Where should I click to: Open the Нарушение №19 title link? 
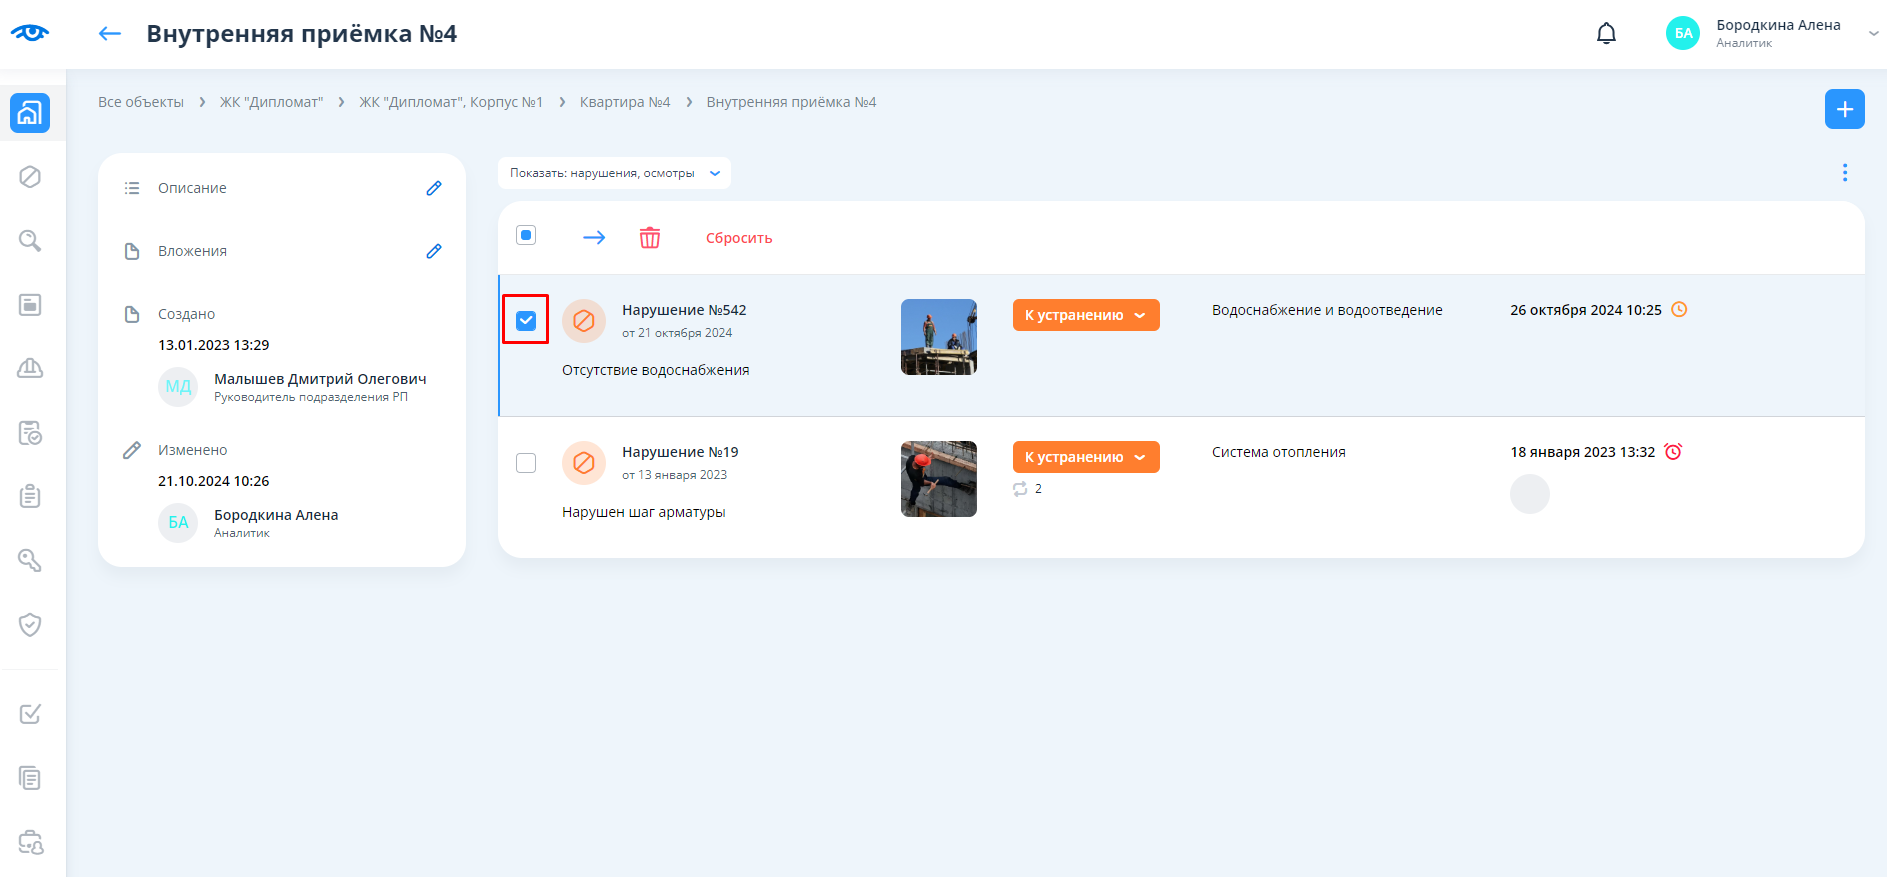680,452
